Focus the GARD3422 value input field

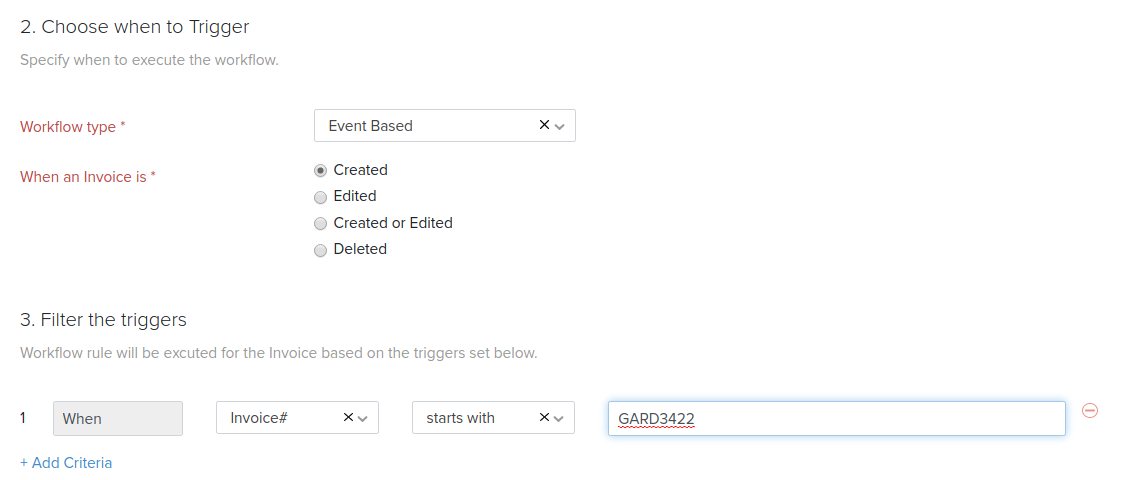(x=836, y=418)
